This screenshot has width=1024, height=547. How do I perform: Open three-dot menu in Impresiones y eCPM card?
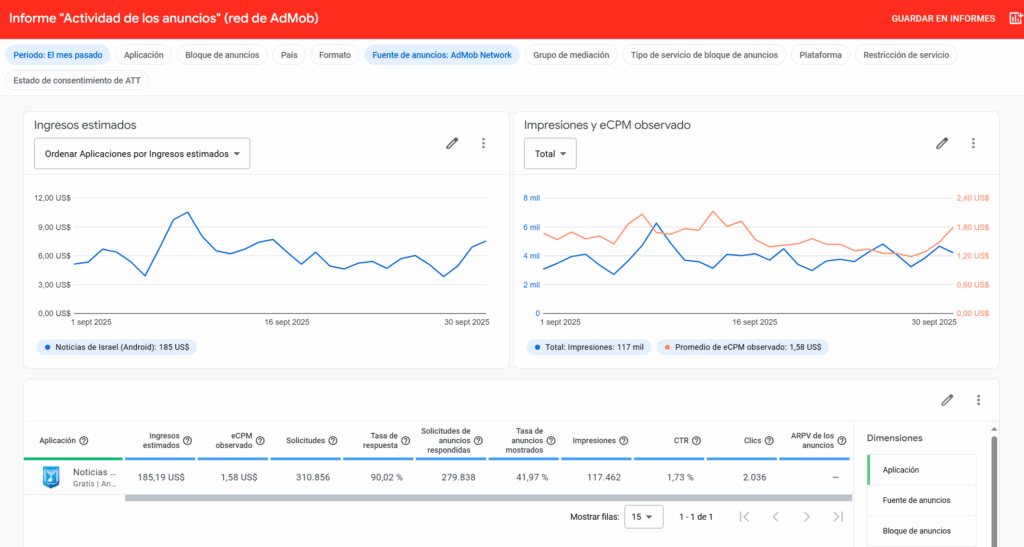[973, 144]
